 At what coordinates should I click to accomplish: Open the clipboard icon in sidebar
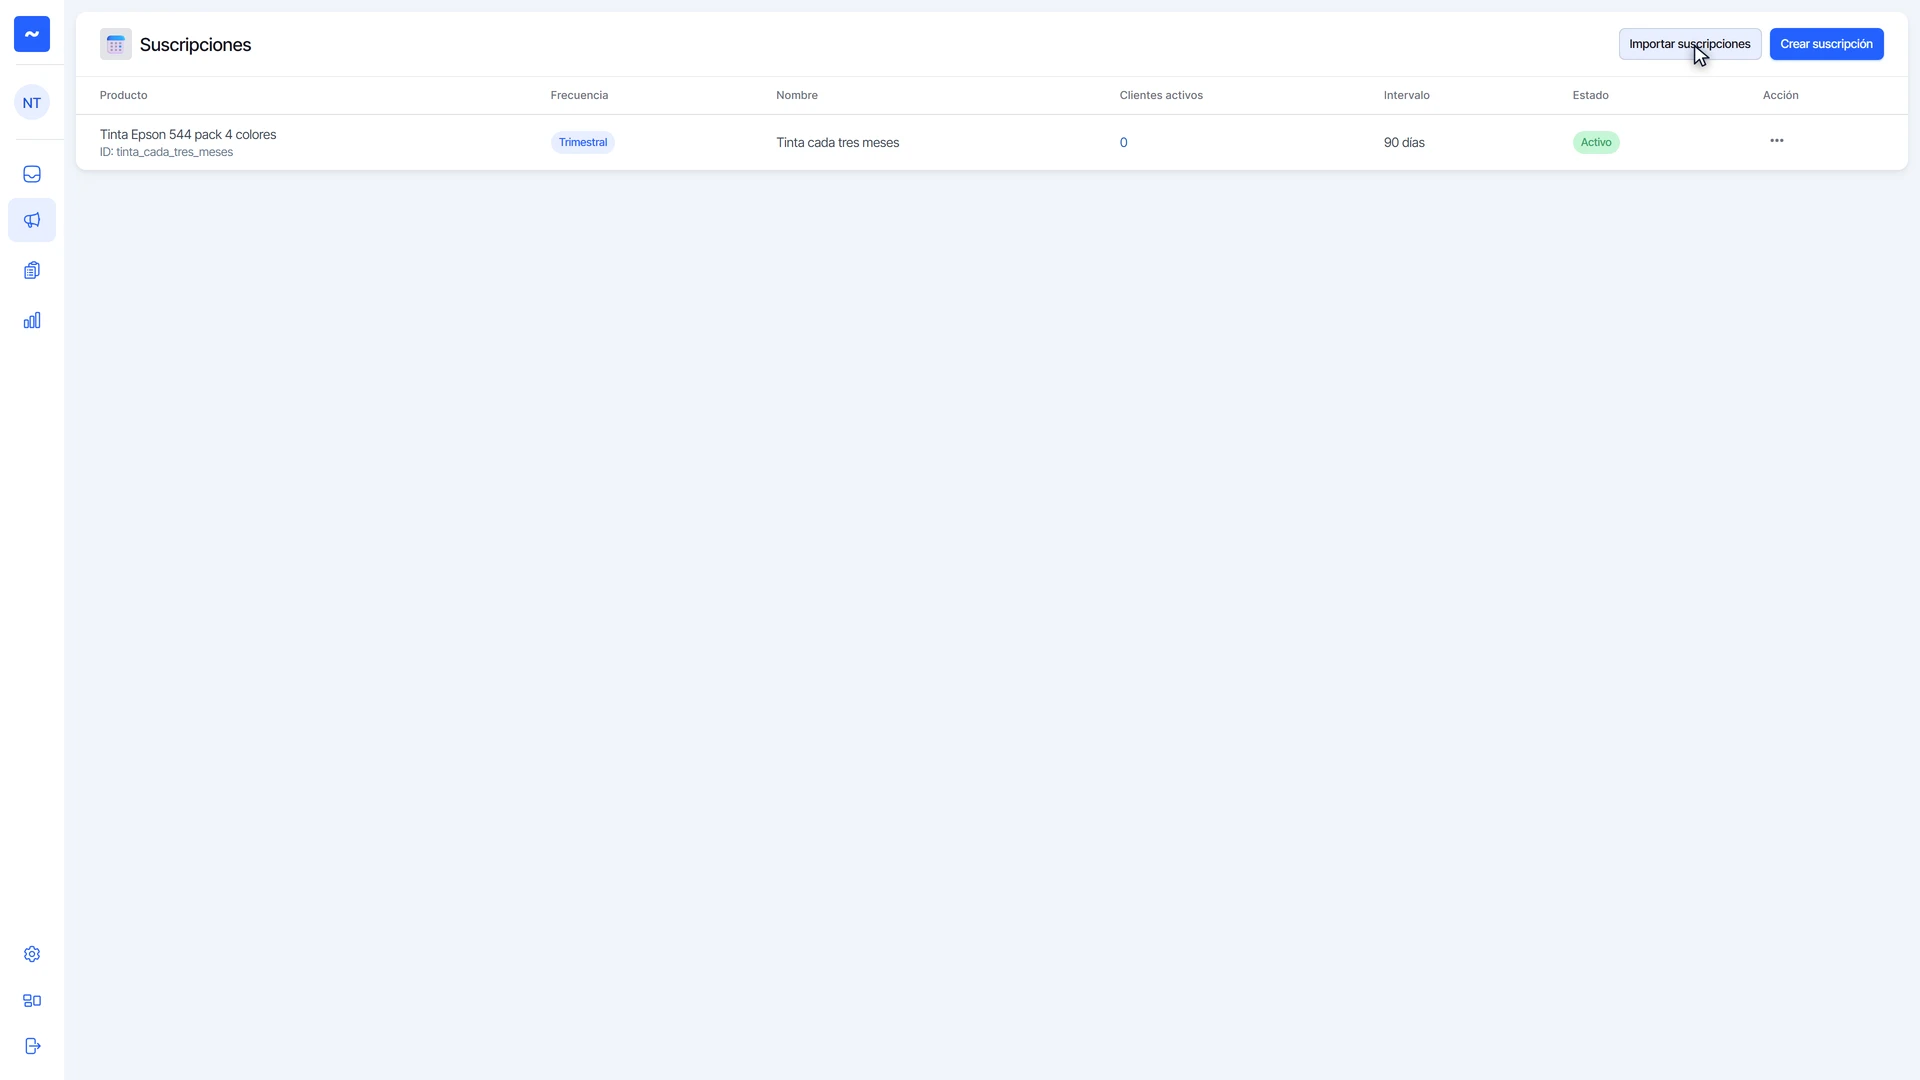[x=32, y=270]
